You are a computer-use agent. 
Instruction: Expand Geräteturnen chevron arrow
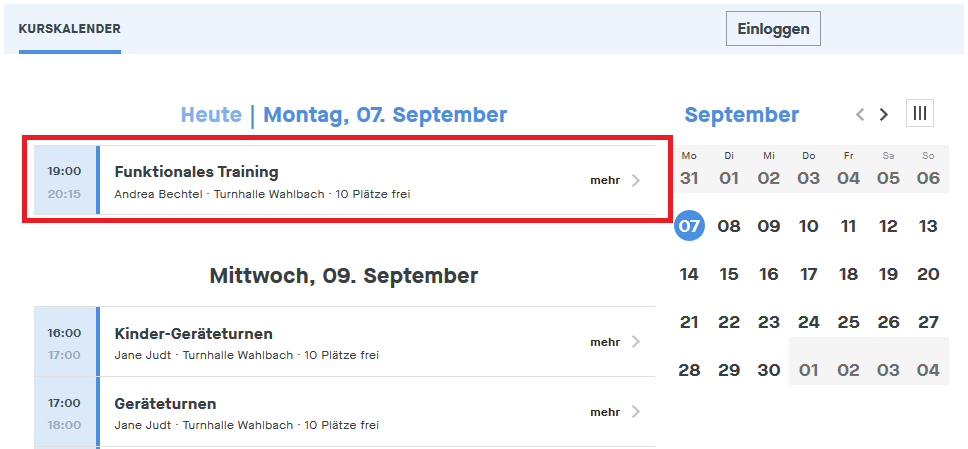pyautogui.click(x=636, y=412)
